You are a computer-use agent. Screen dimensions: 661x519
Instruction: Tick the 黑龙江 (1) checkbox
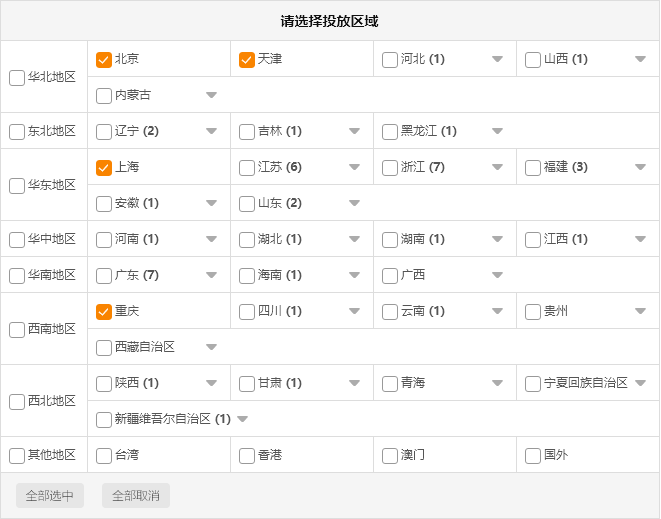pyautogui.click(x=390, y=132)
